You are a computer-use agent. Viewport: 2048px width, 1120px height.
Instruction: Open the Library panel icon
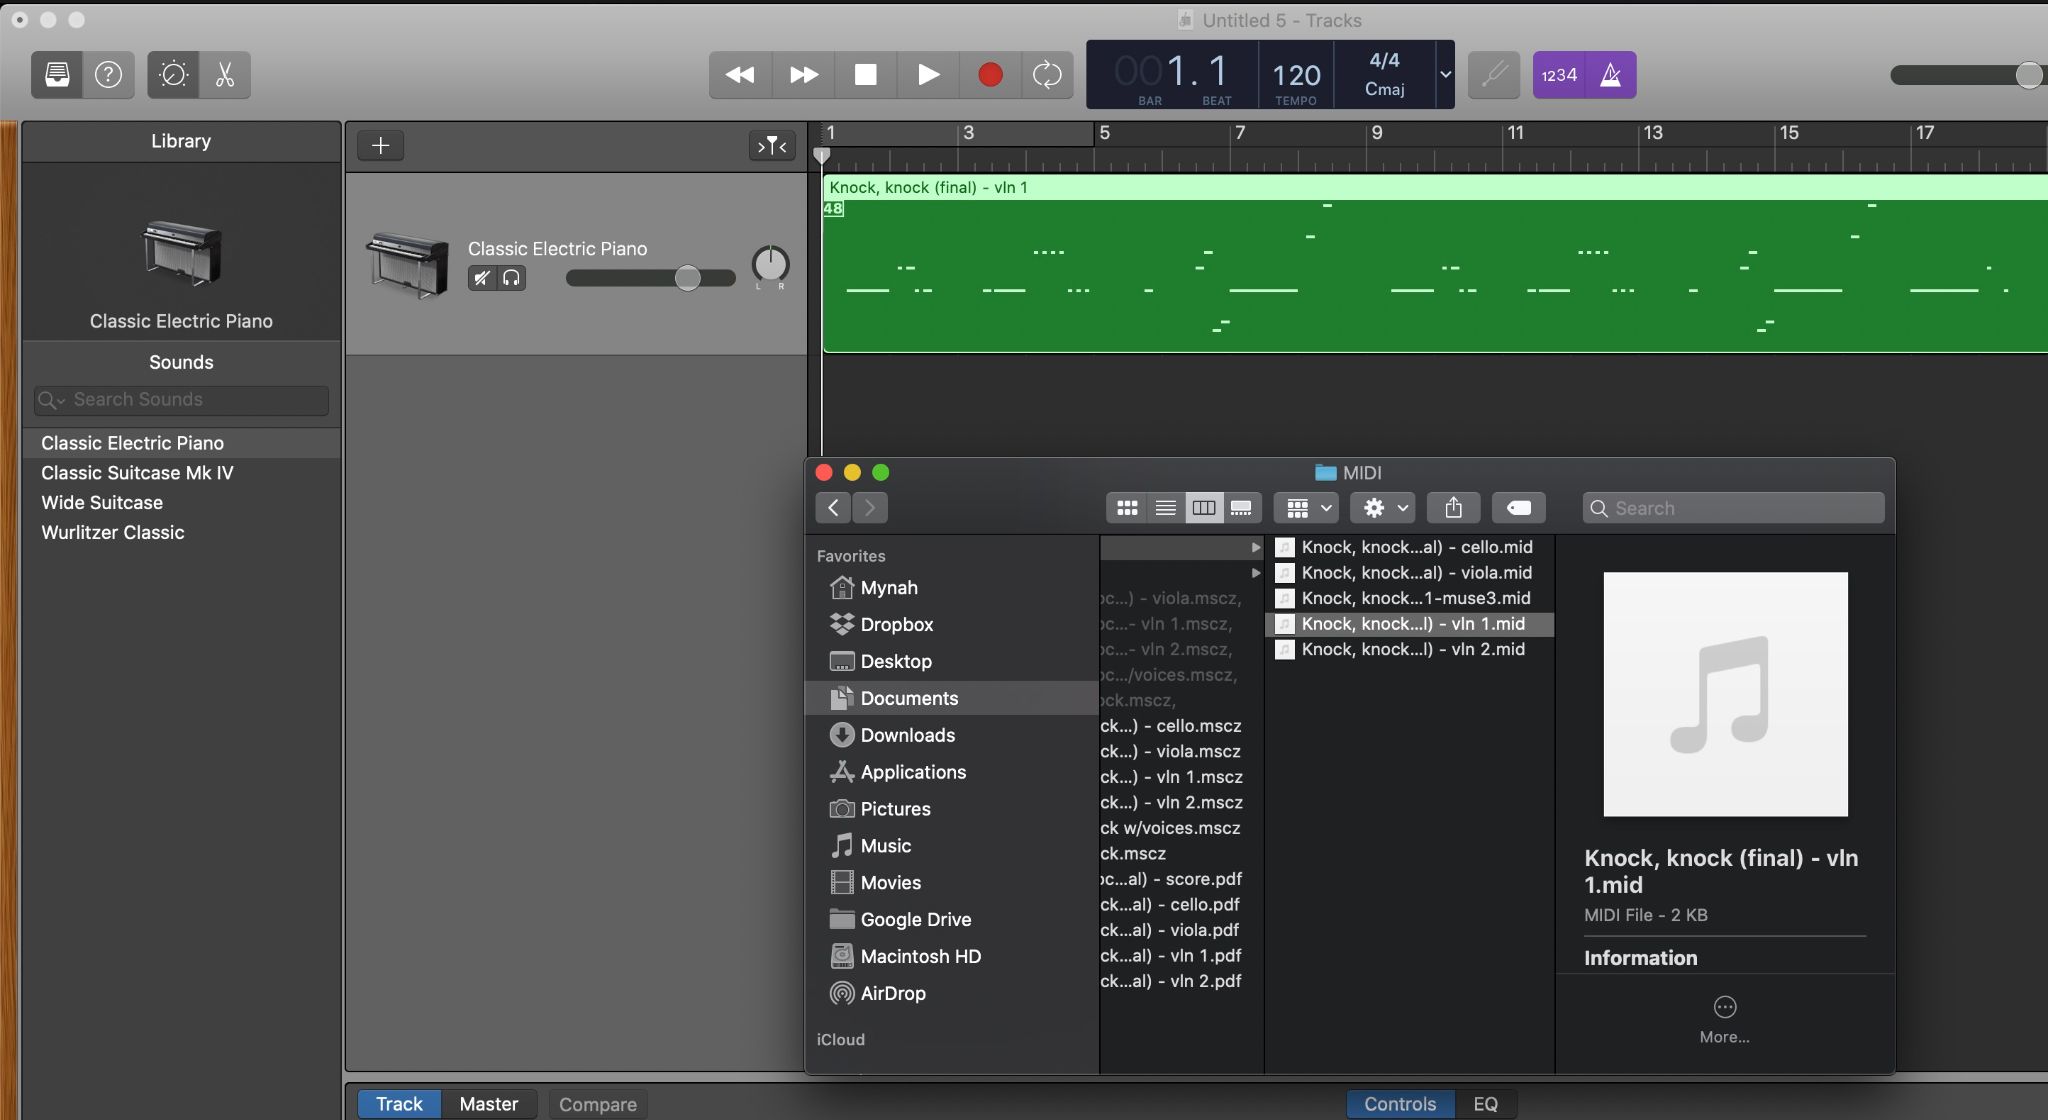click(x=57, y=75)
